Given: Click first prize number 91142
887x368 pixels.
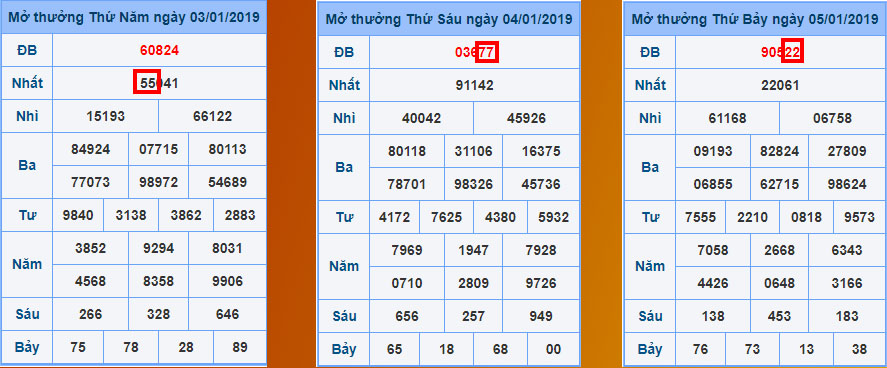Looking at the screenshot, I should pyautogui.click(x=475, y=85).
